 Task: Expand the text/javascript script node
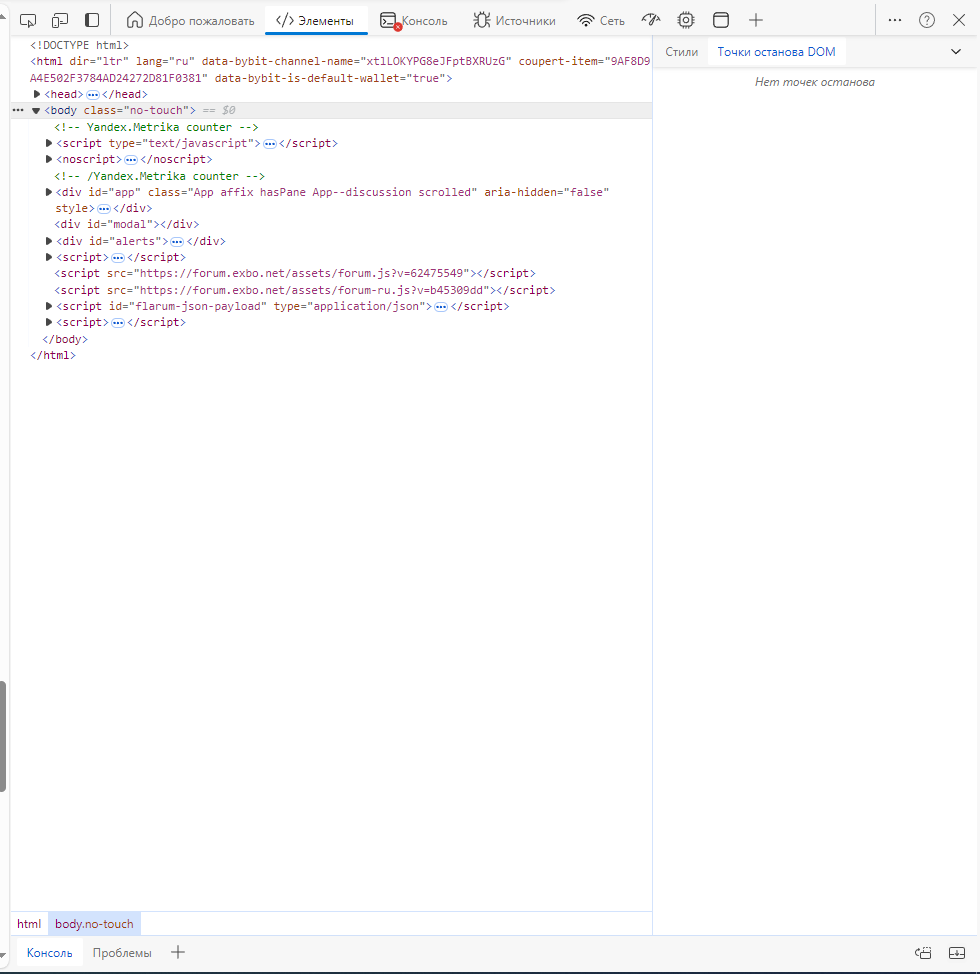[49, 143]
